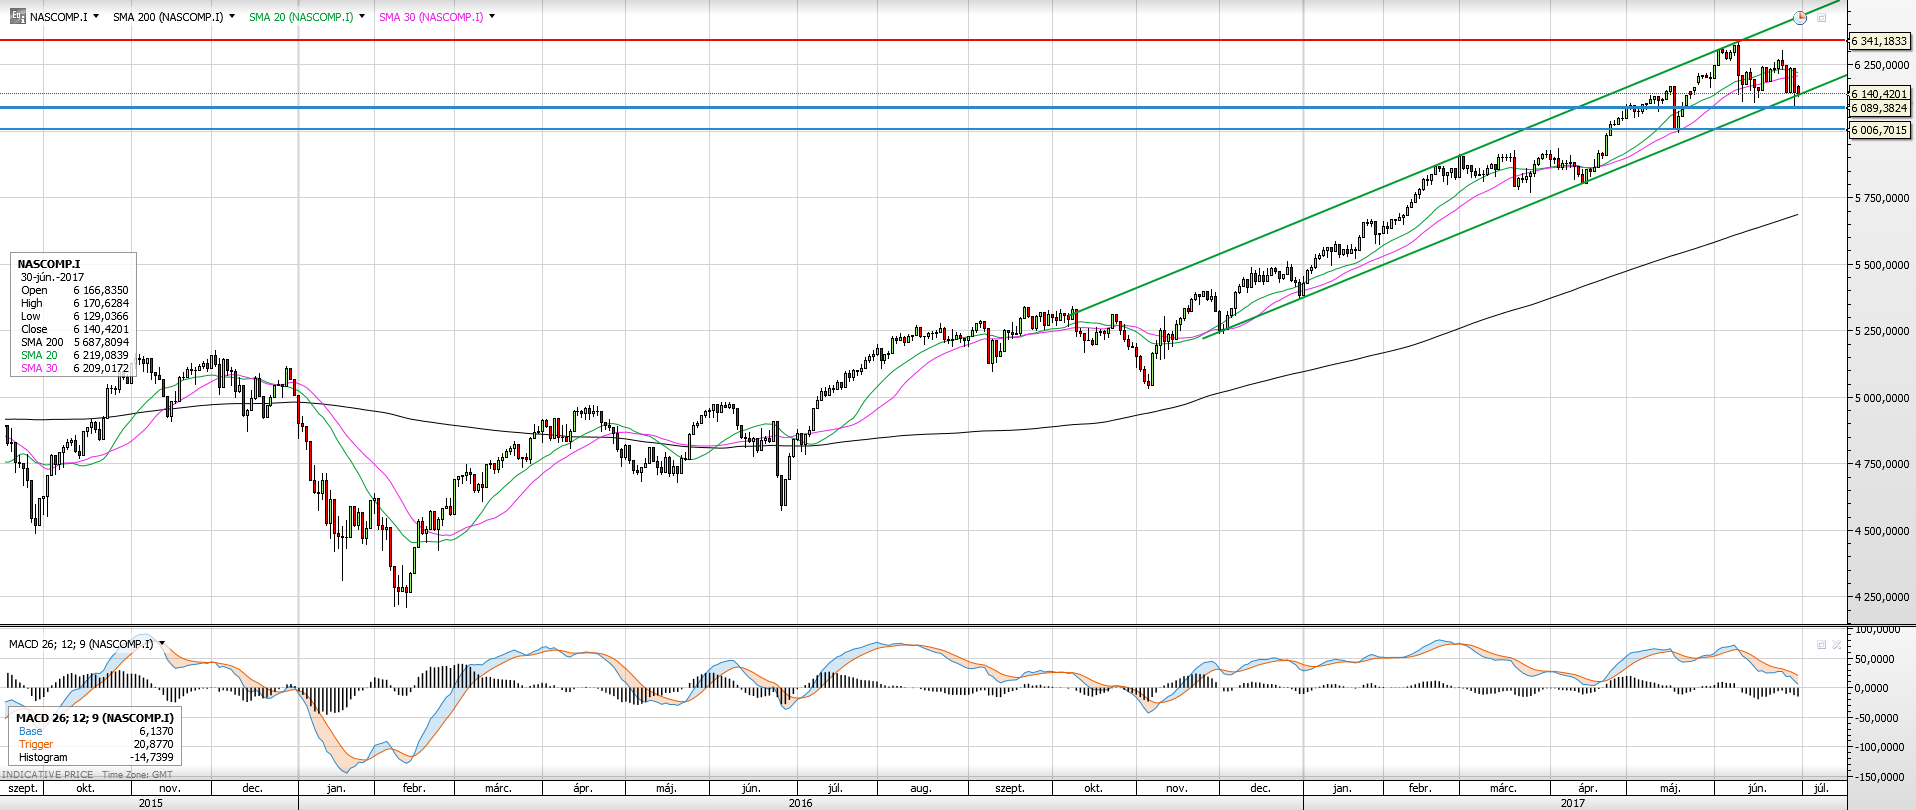Click the 2017 year label on the time axis
Viewport: 1916px width, 810px height.
[1572, 802]
